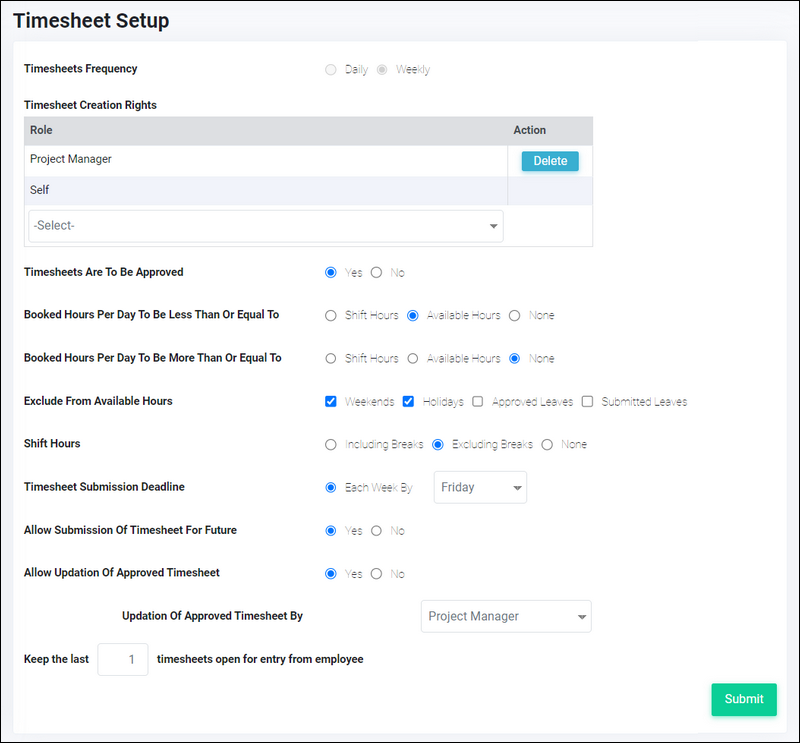
Task: Enable the Submitted Leaves checkbox
Action: [587, 401]
